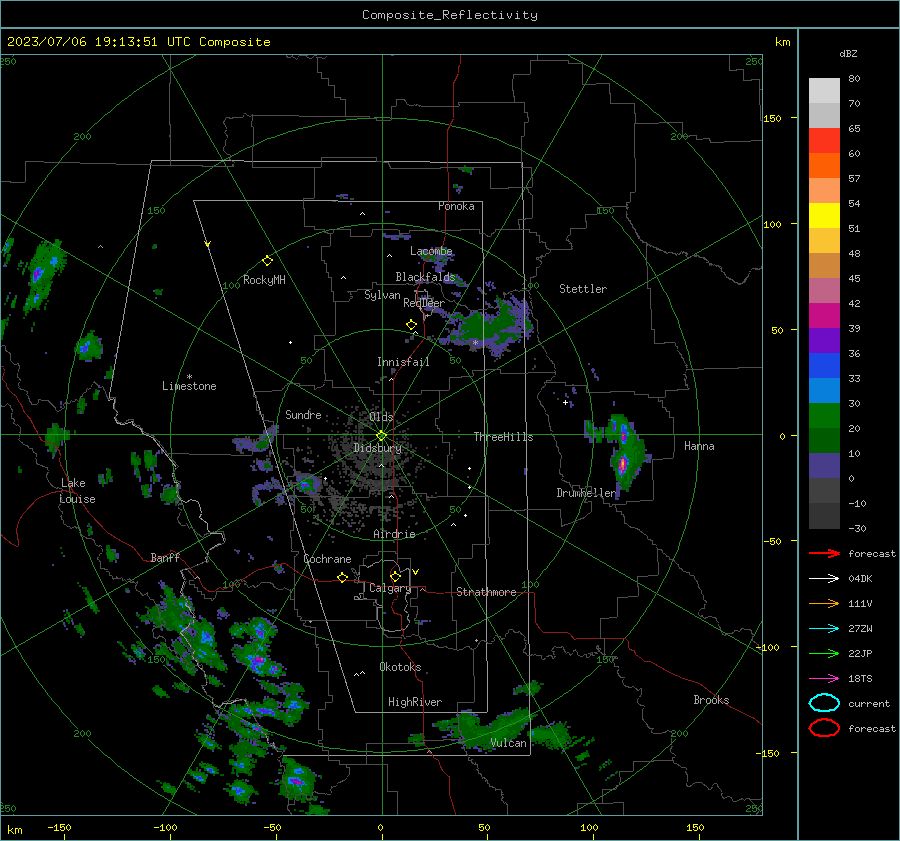Screen dimensions: 900x841
Task: Click the cyan 27ZW arrow icon
Action: point(824,629)
